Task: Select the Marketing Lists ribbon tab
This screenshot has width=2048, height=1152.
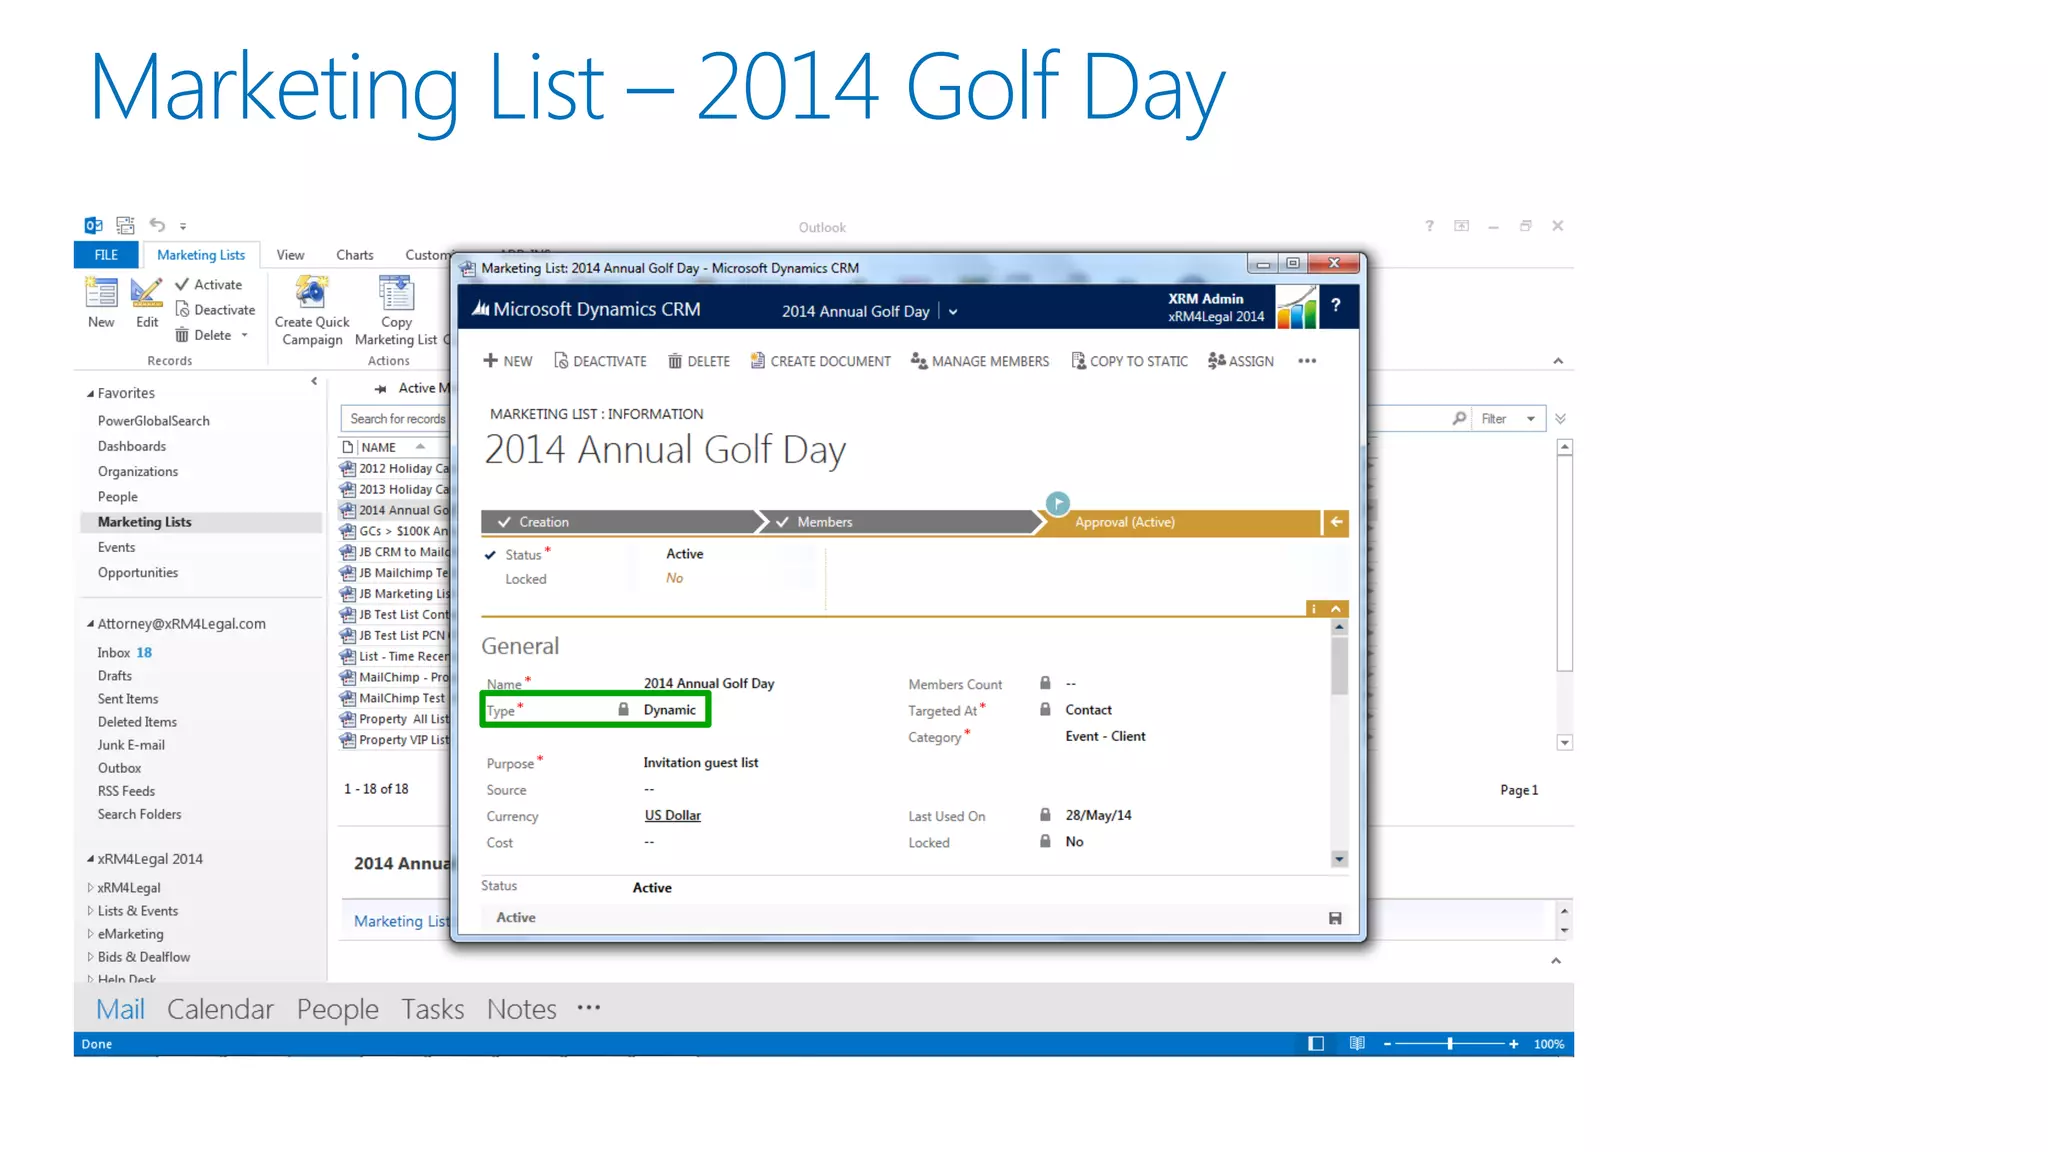Action: click(x=201, y=255)
